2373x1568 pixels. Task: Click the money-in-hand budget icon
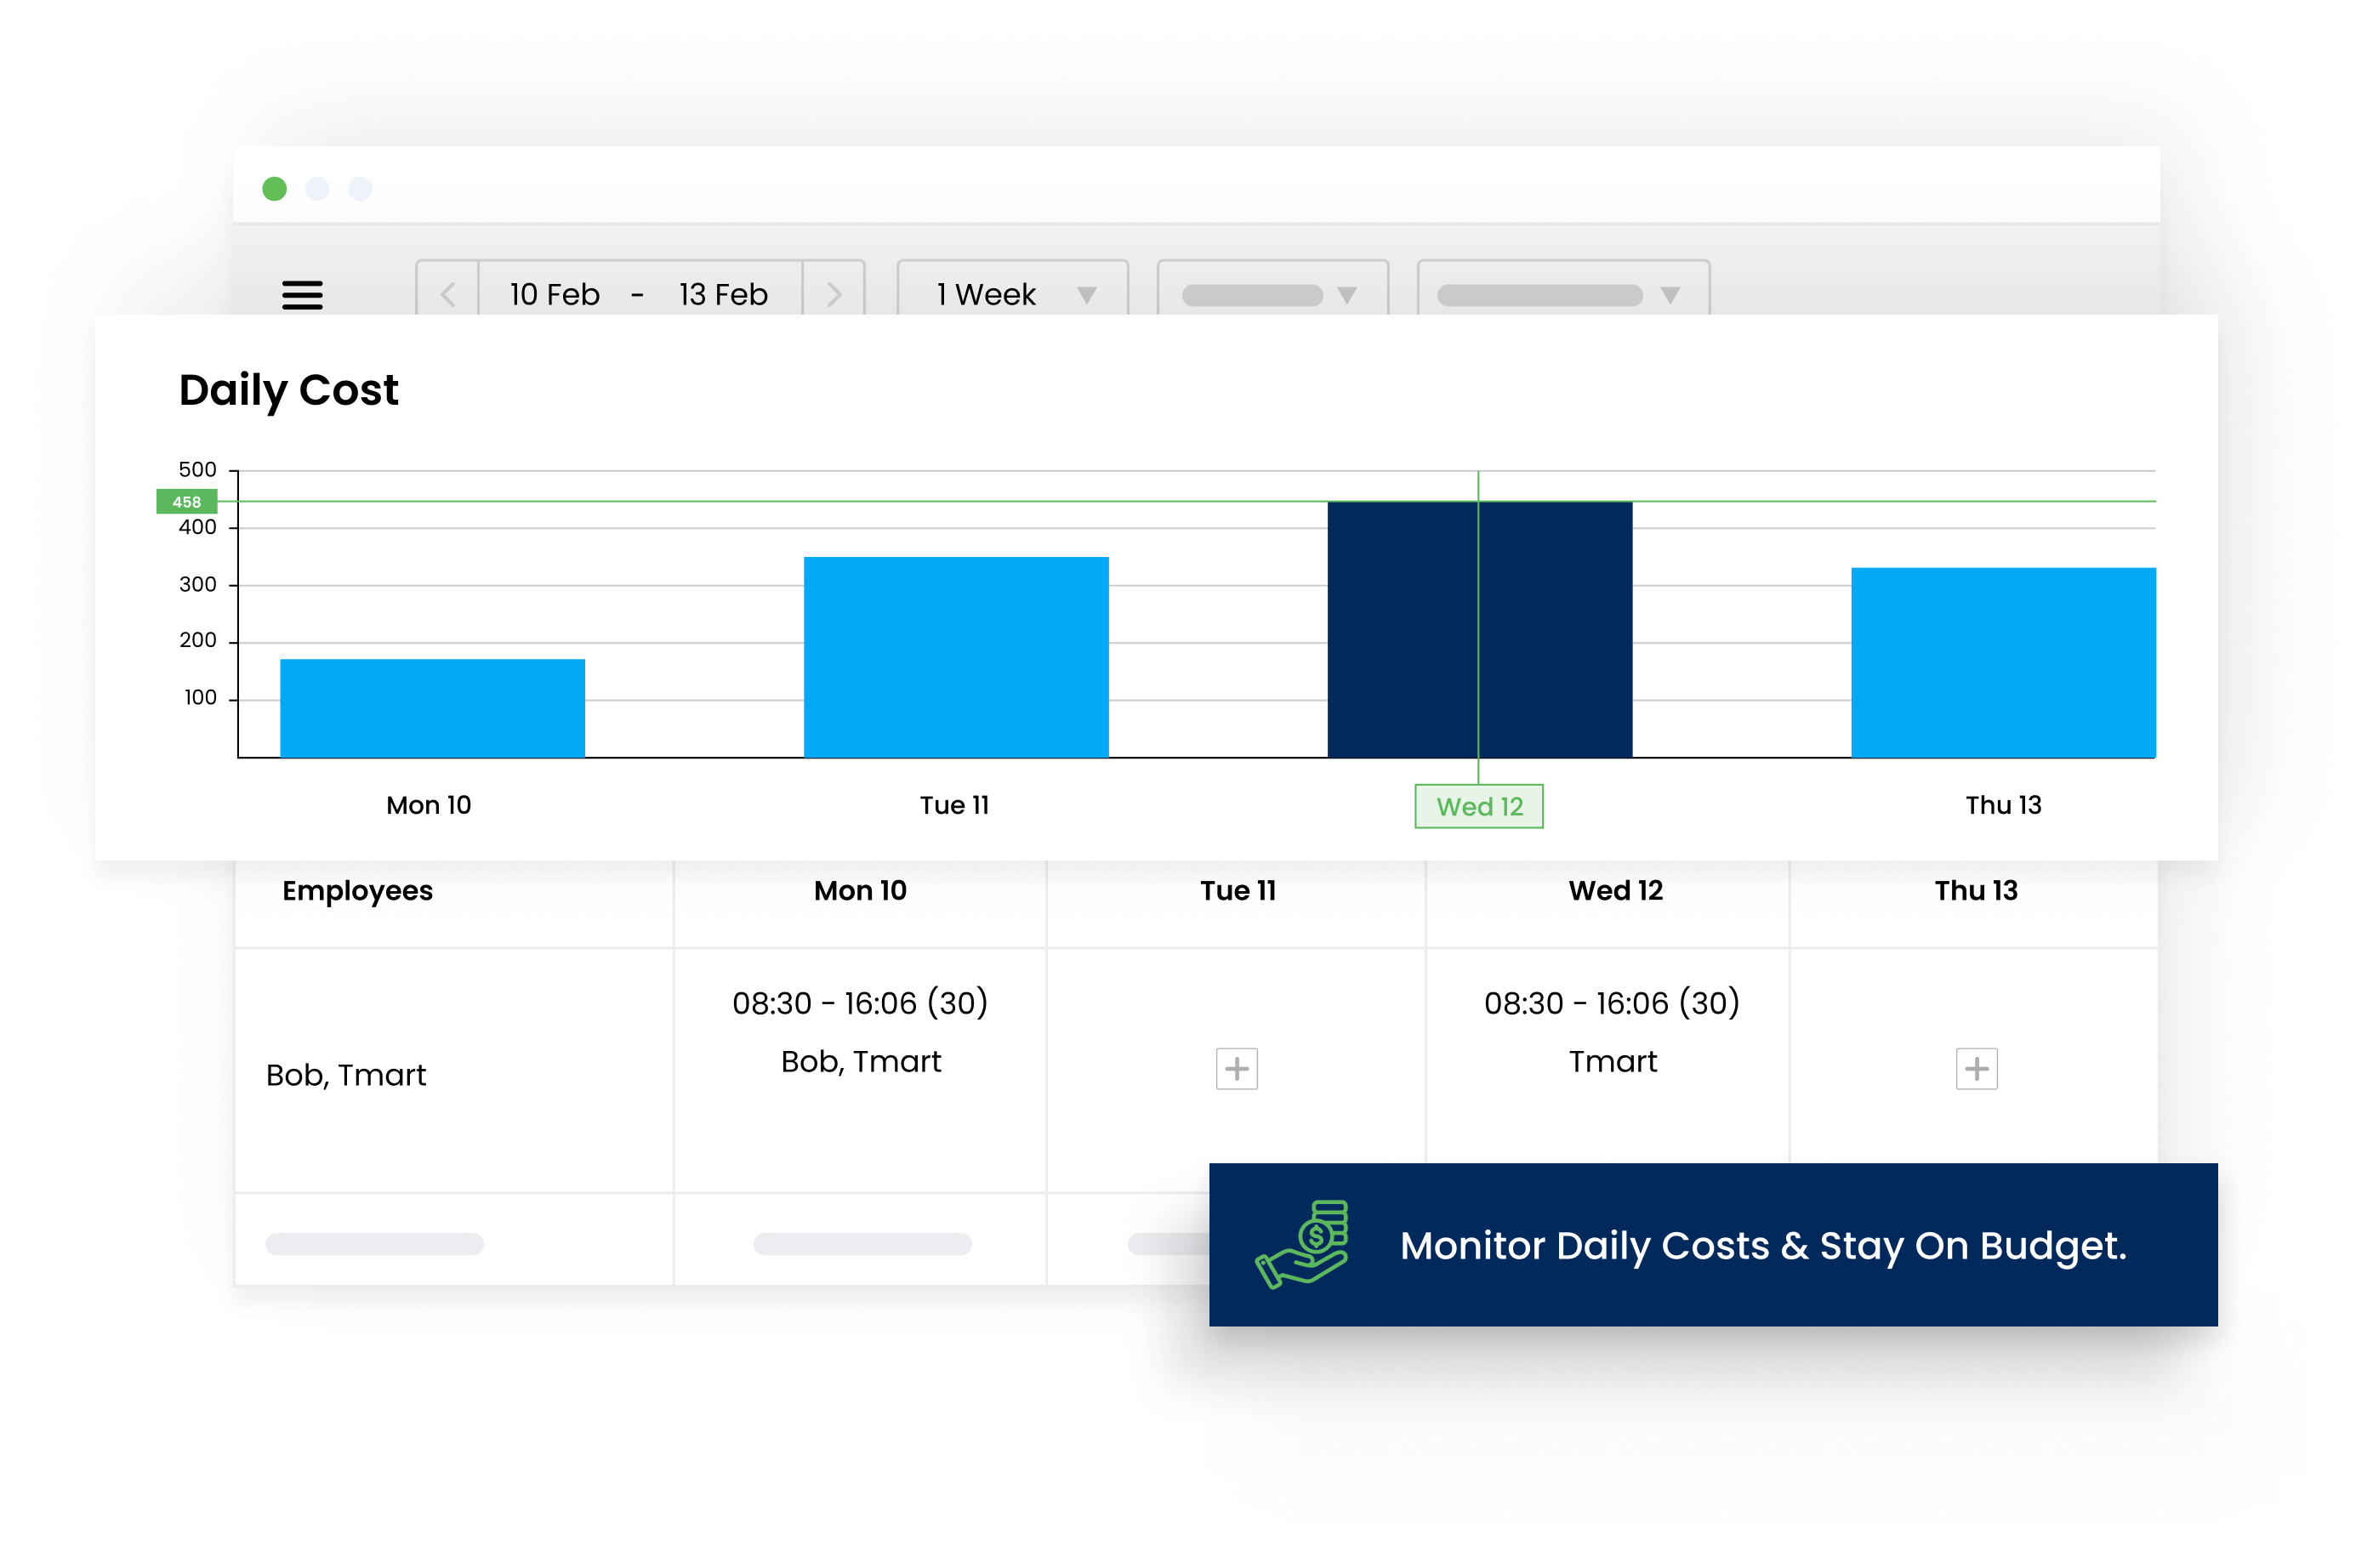(x=1302, y=1245)
